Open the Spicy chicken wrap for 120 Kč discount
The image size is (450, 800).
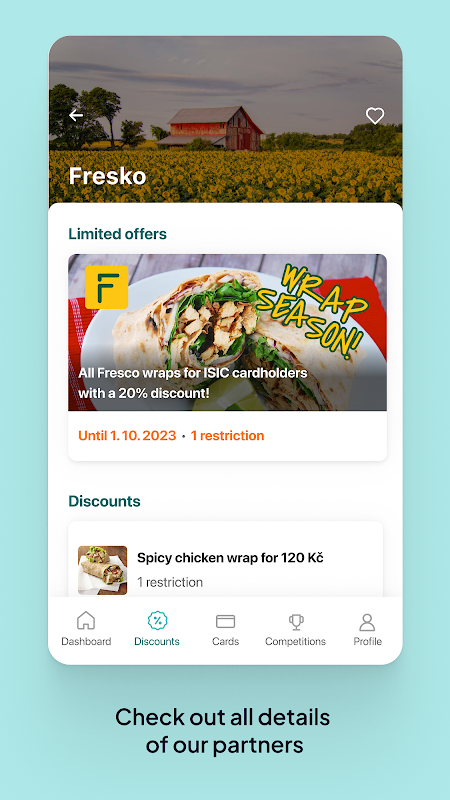tap(226, 559)
